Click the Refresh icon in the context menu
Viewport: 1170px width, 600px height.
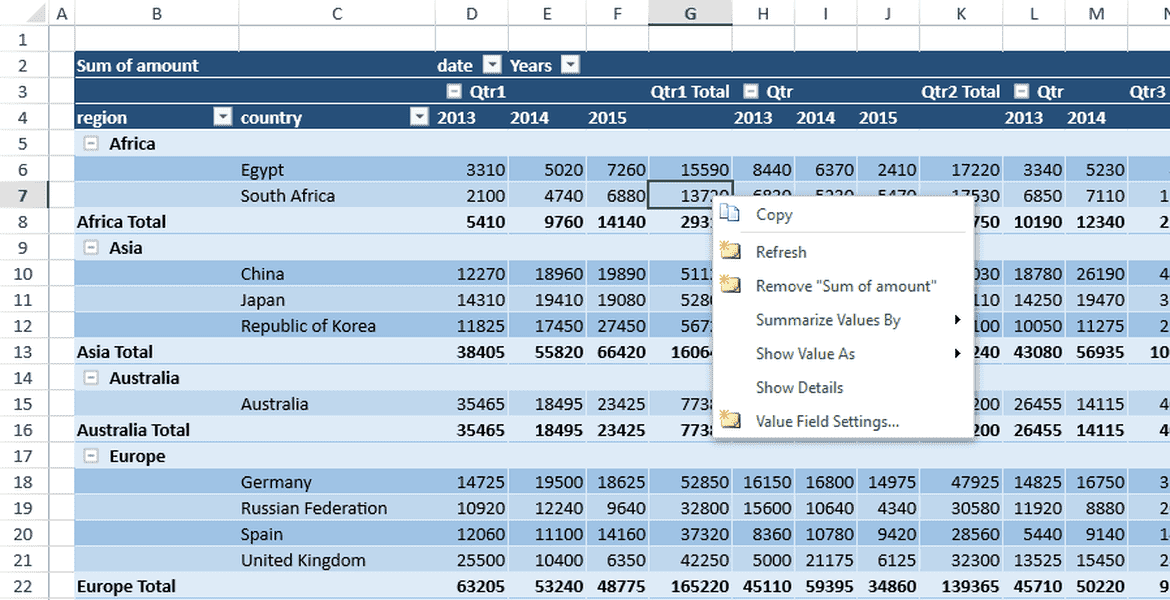pos(730,251)
